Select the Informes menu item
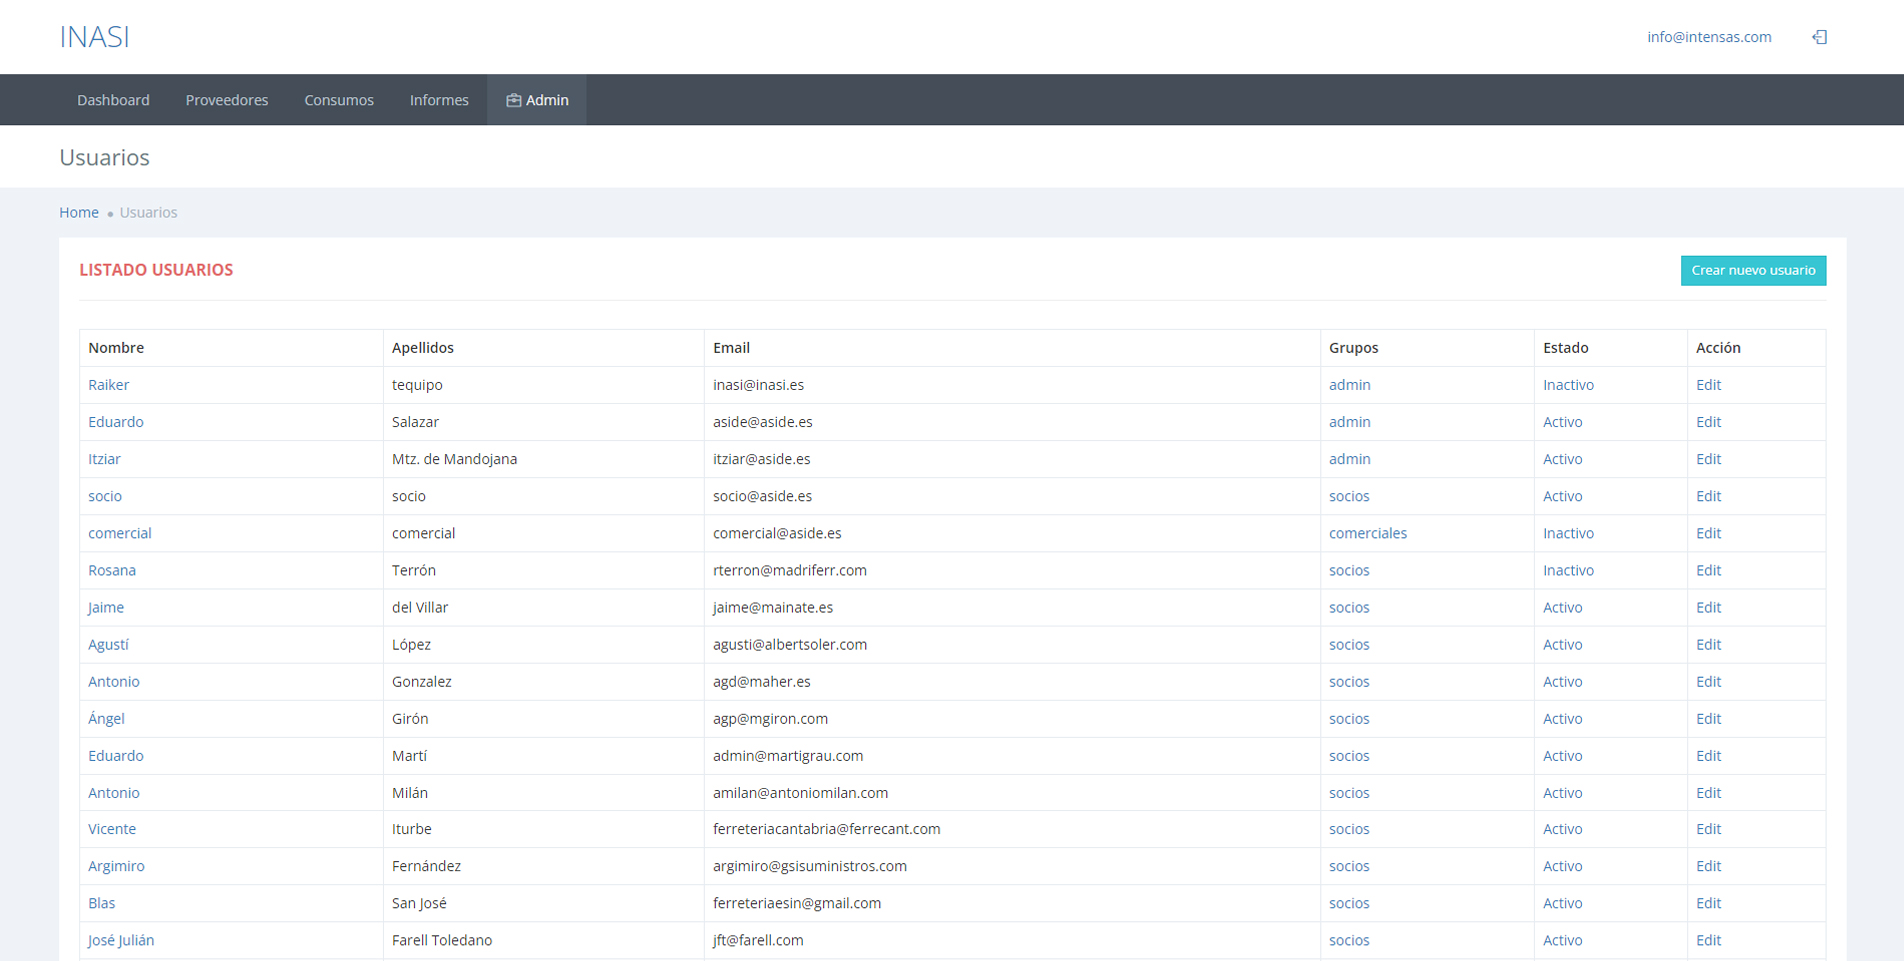Viewport: 1904px width, 961px height. (439, 100)
